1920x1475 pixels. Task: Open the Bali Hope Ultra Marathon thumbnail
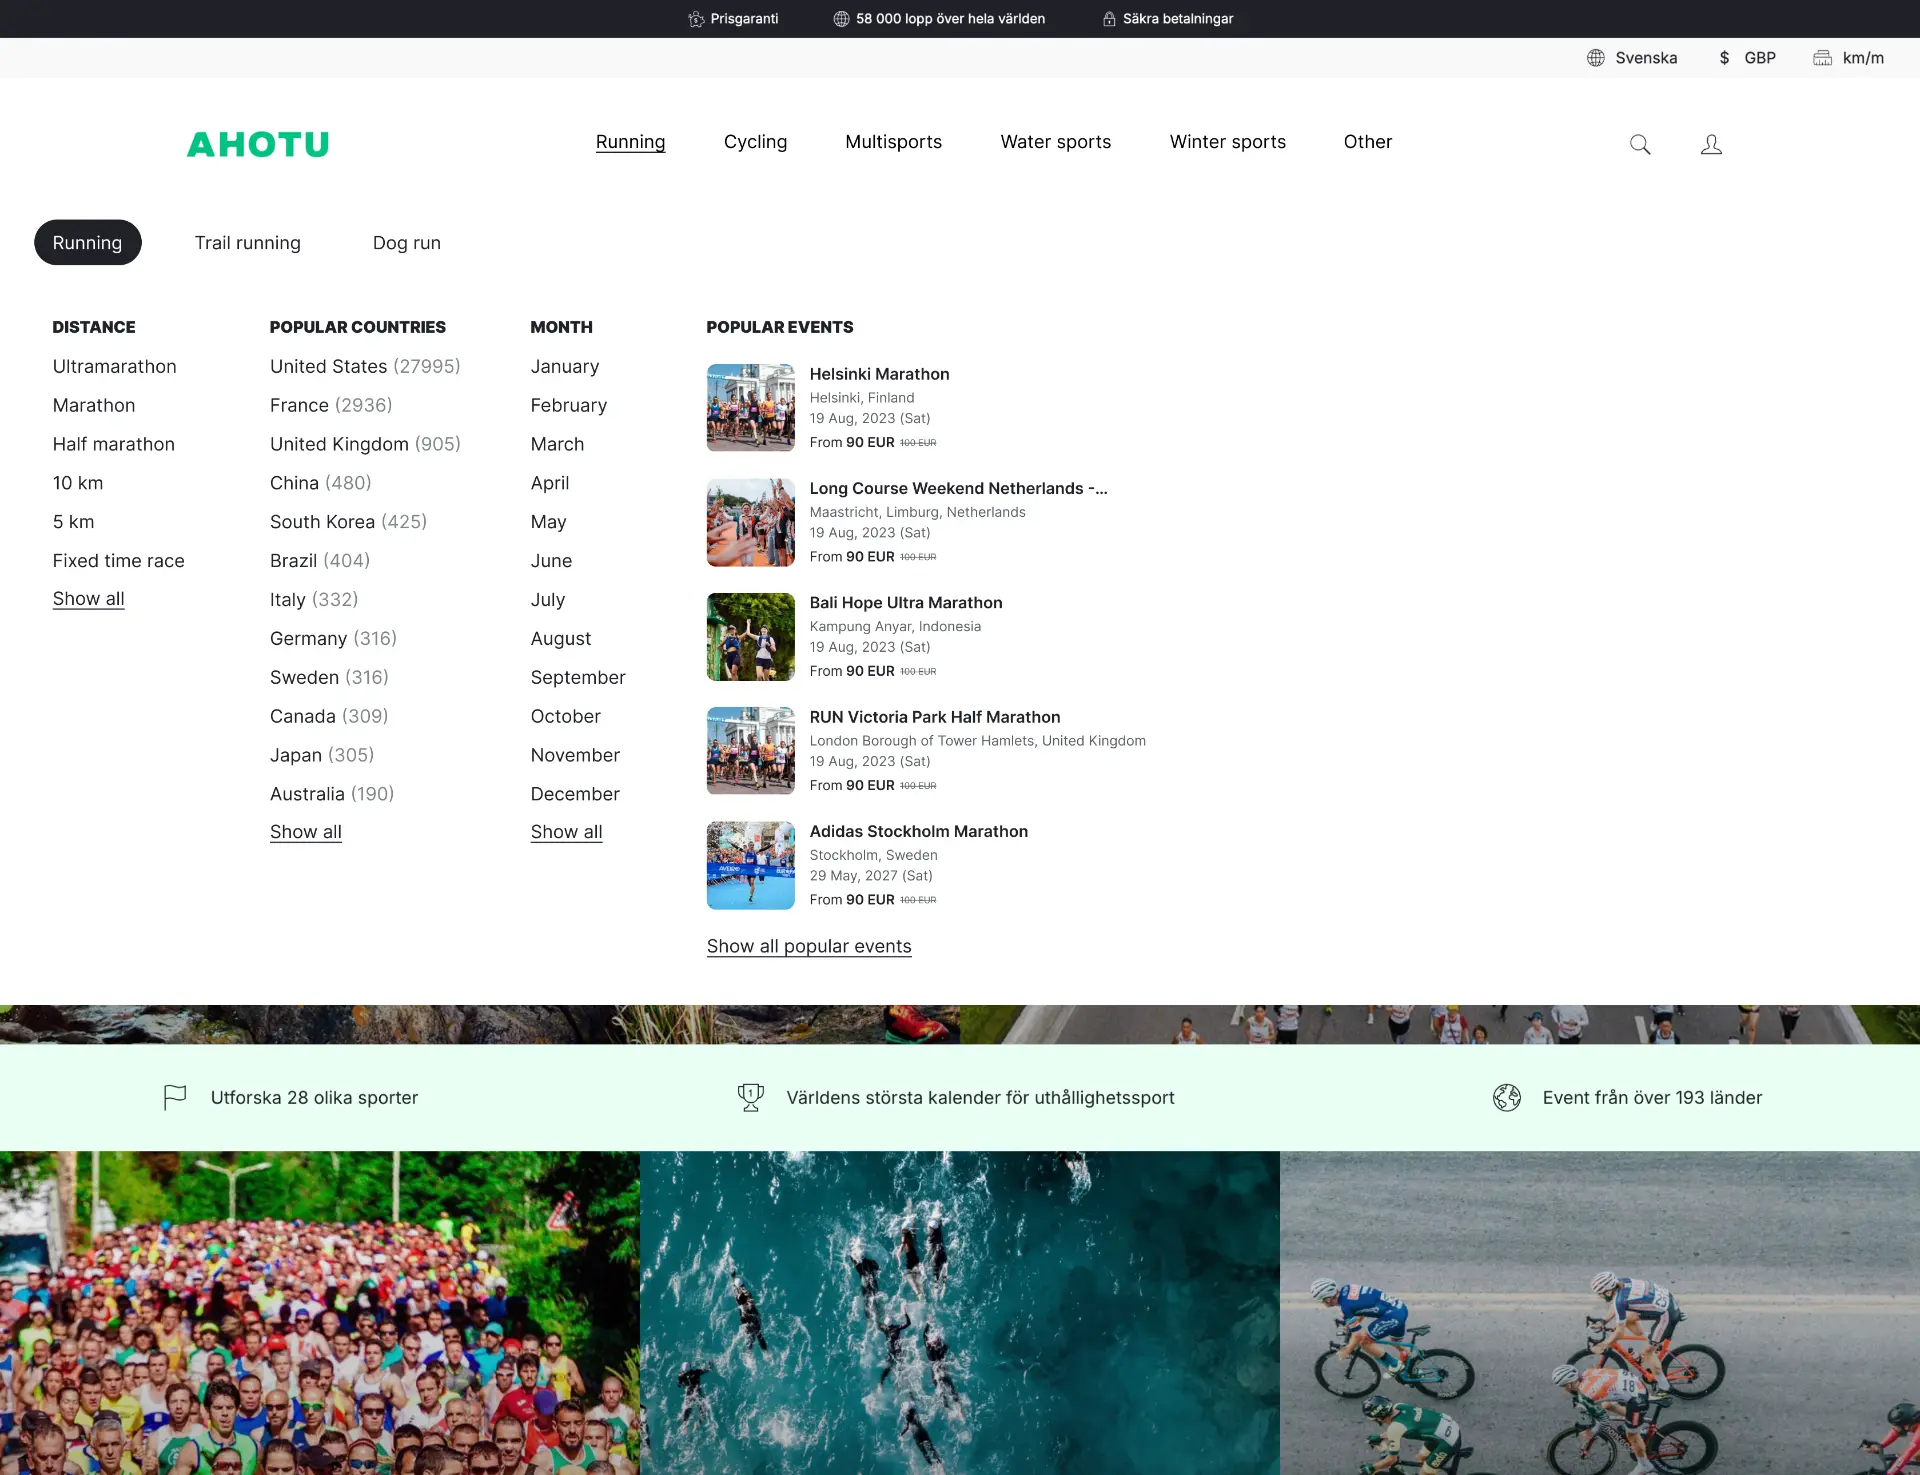pos(750,637)
